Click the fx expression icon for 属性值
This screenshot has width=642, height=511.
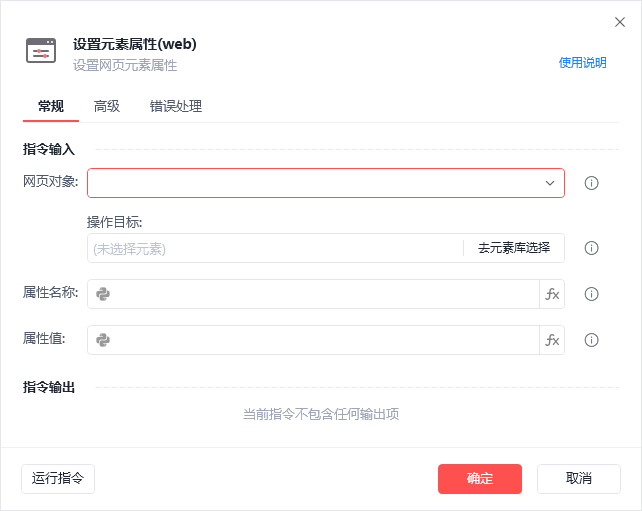click(552, 340)
